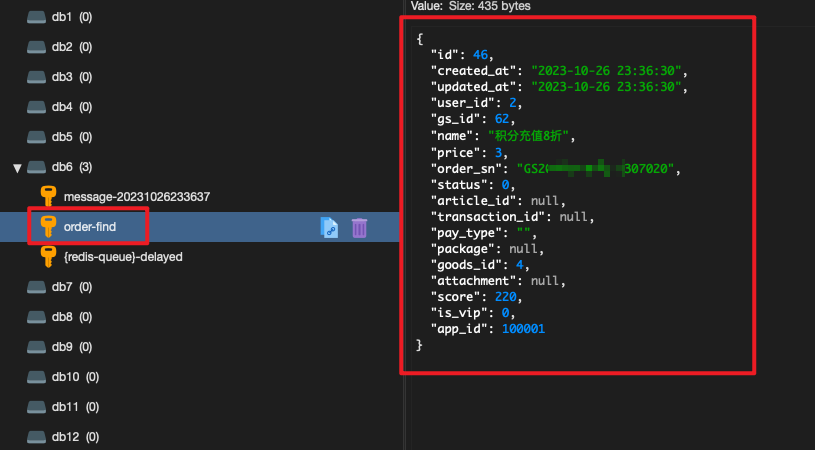
Task: Open the db7 (0) database entry
Action: click(72, 287)
